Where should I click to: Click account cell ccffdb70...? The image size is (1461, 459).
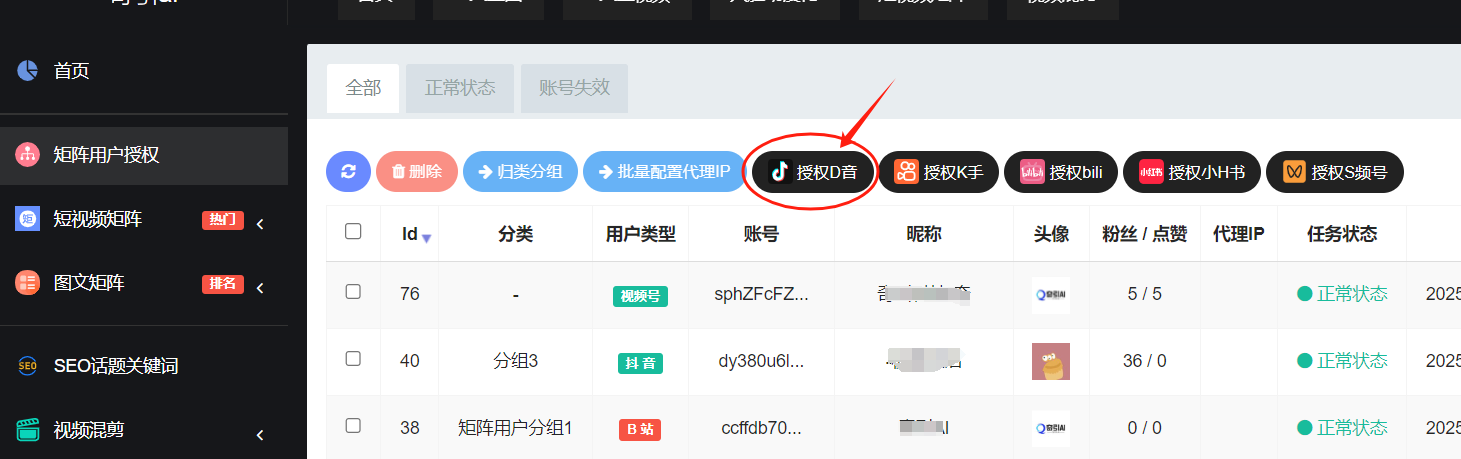coord(761,428)
